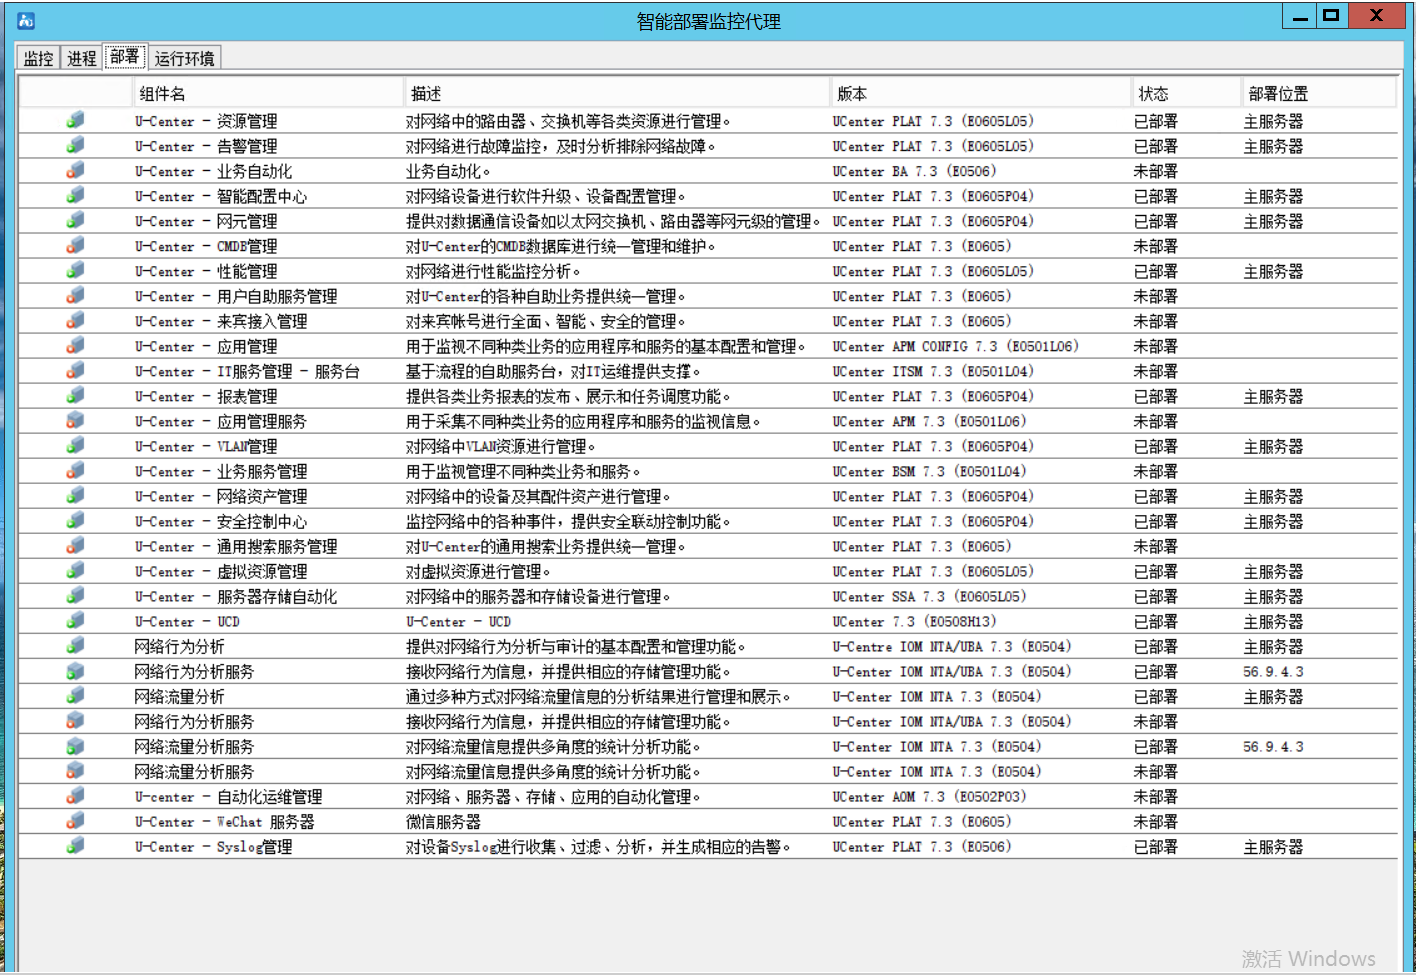The image size is (1416, 975).
Task: Click 主服务器 location in Syslog管理 row
Action: pyautogui.click(x=1273, y=846)
